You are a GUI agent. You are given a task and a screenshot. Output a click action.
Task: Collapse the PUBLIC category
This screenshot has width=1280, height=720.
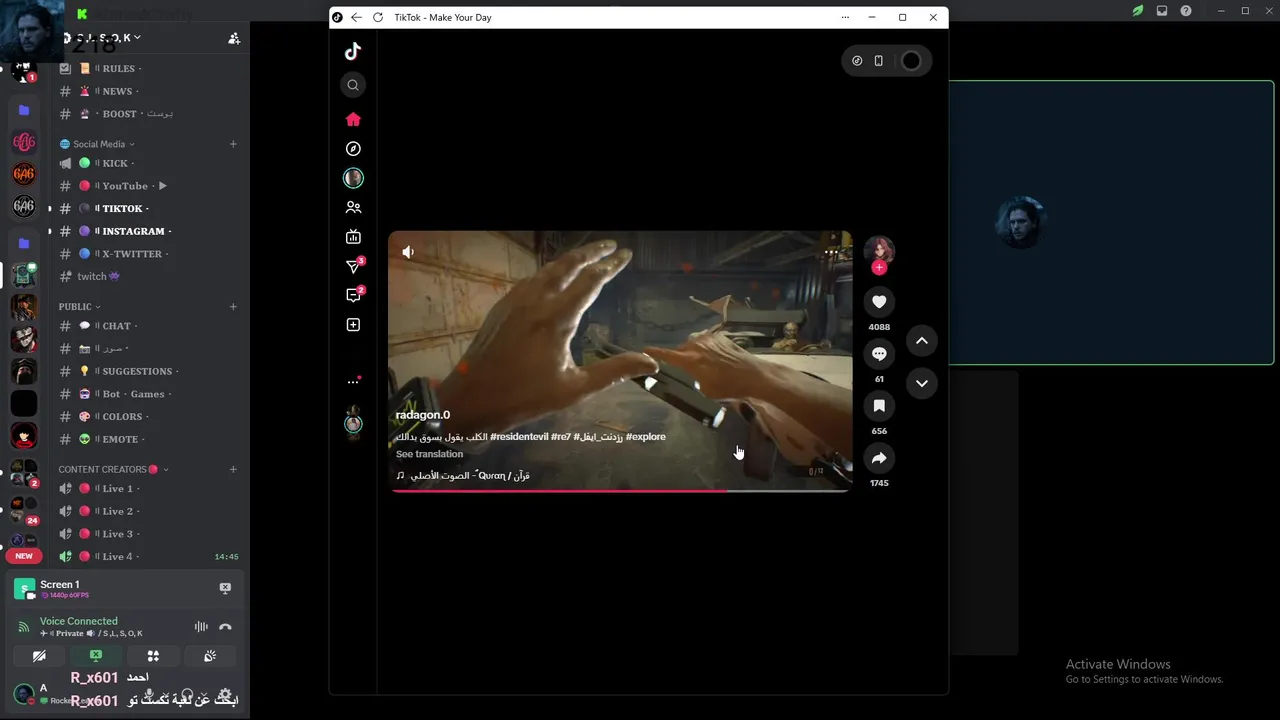(79, 307)
